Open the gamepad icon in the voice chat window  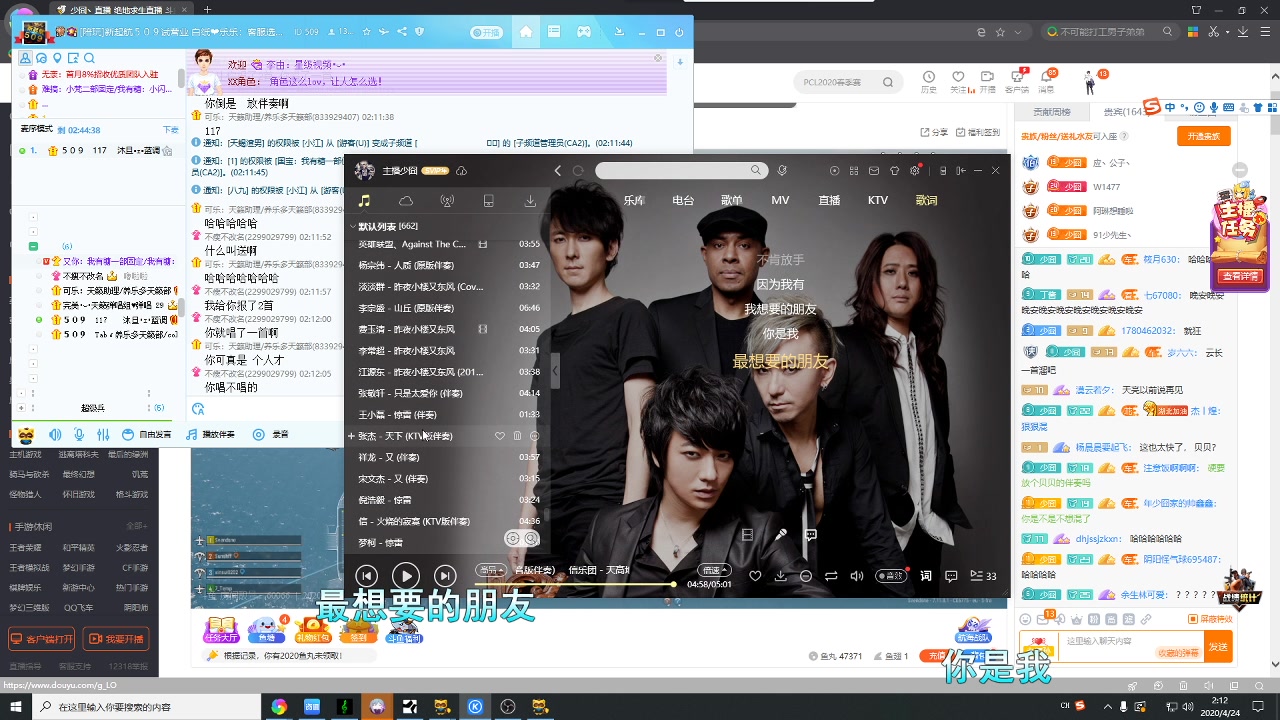584,32
